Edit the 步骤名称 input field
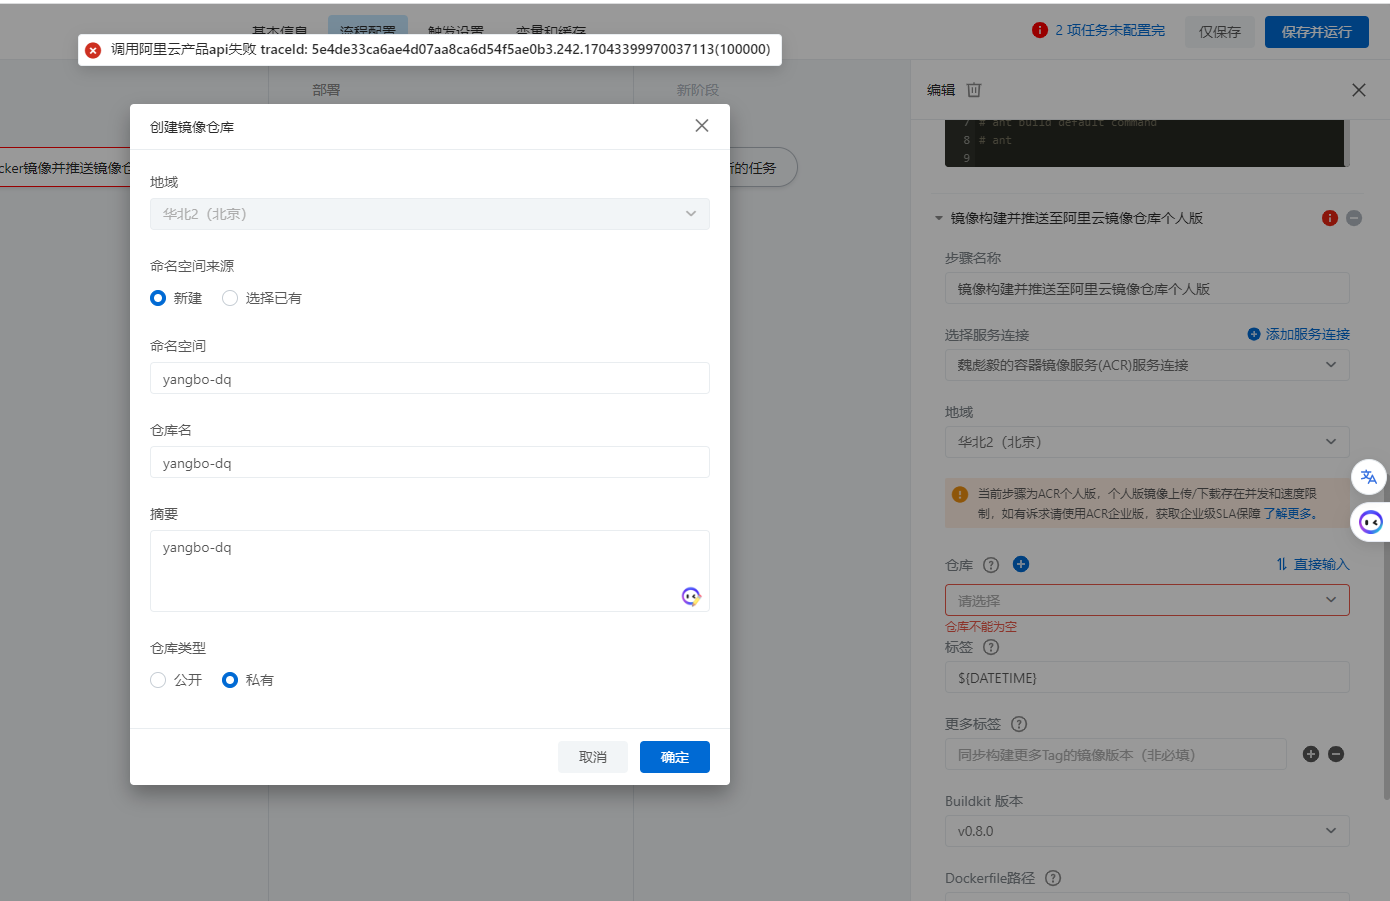The width and height of the screenshot is (1390, 901). click(1147, 289)
